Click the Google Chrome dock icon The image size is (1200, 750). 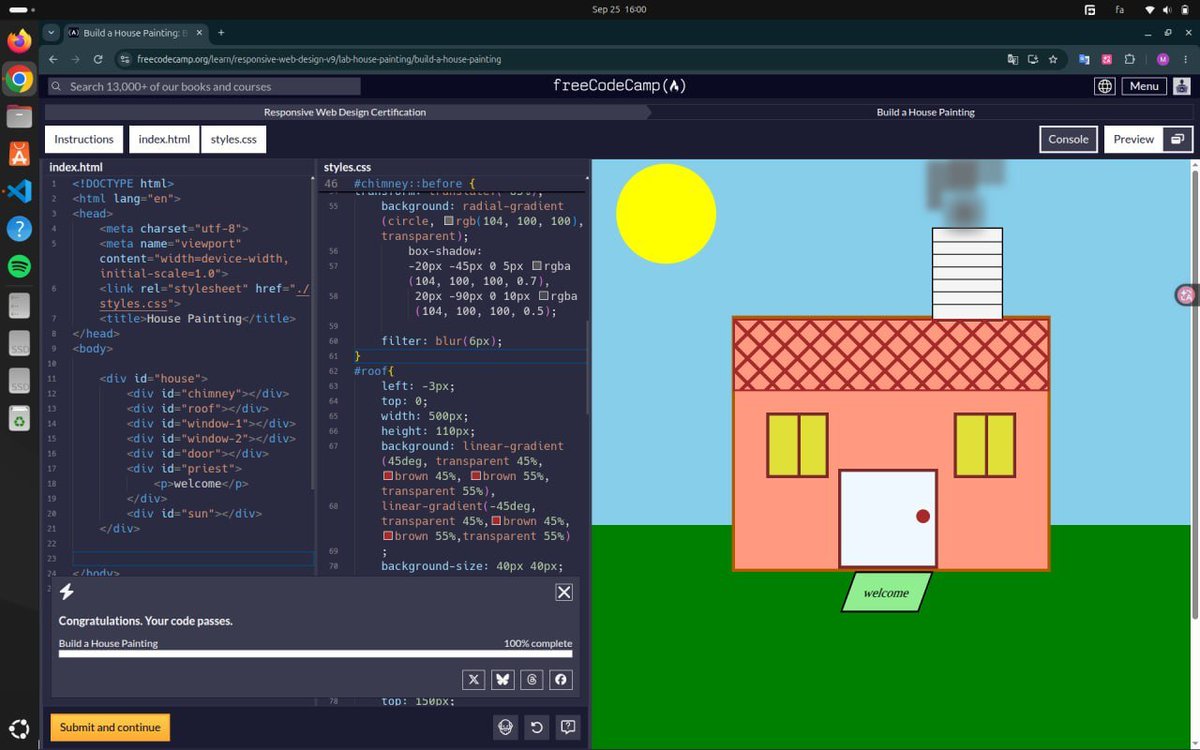pyautogui.click(x=19, y=79)
